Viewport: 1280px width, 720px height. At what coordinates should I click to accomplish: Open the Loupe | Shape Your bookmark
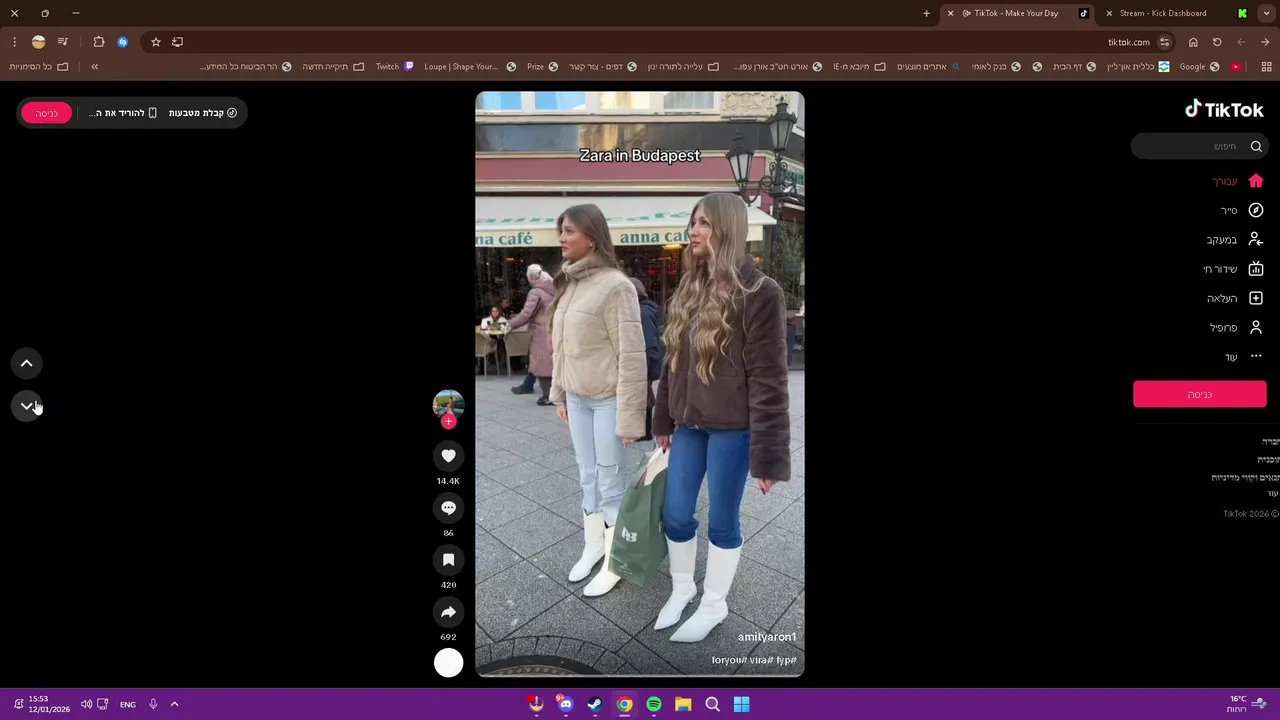pyautogui.click(x=470, y=67)
